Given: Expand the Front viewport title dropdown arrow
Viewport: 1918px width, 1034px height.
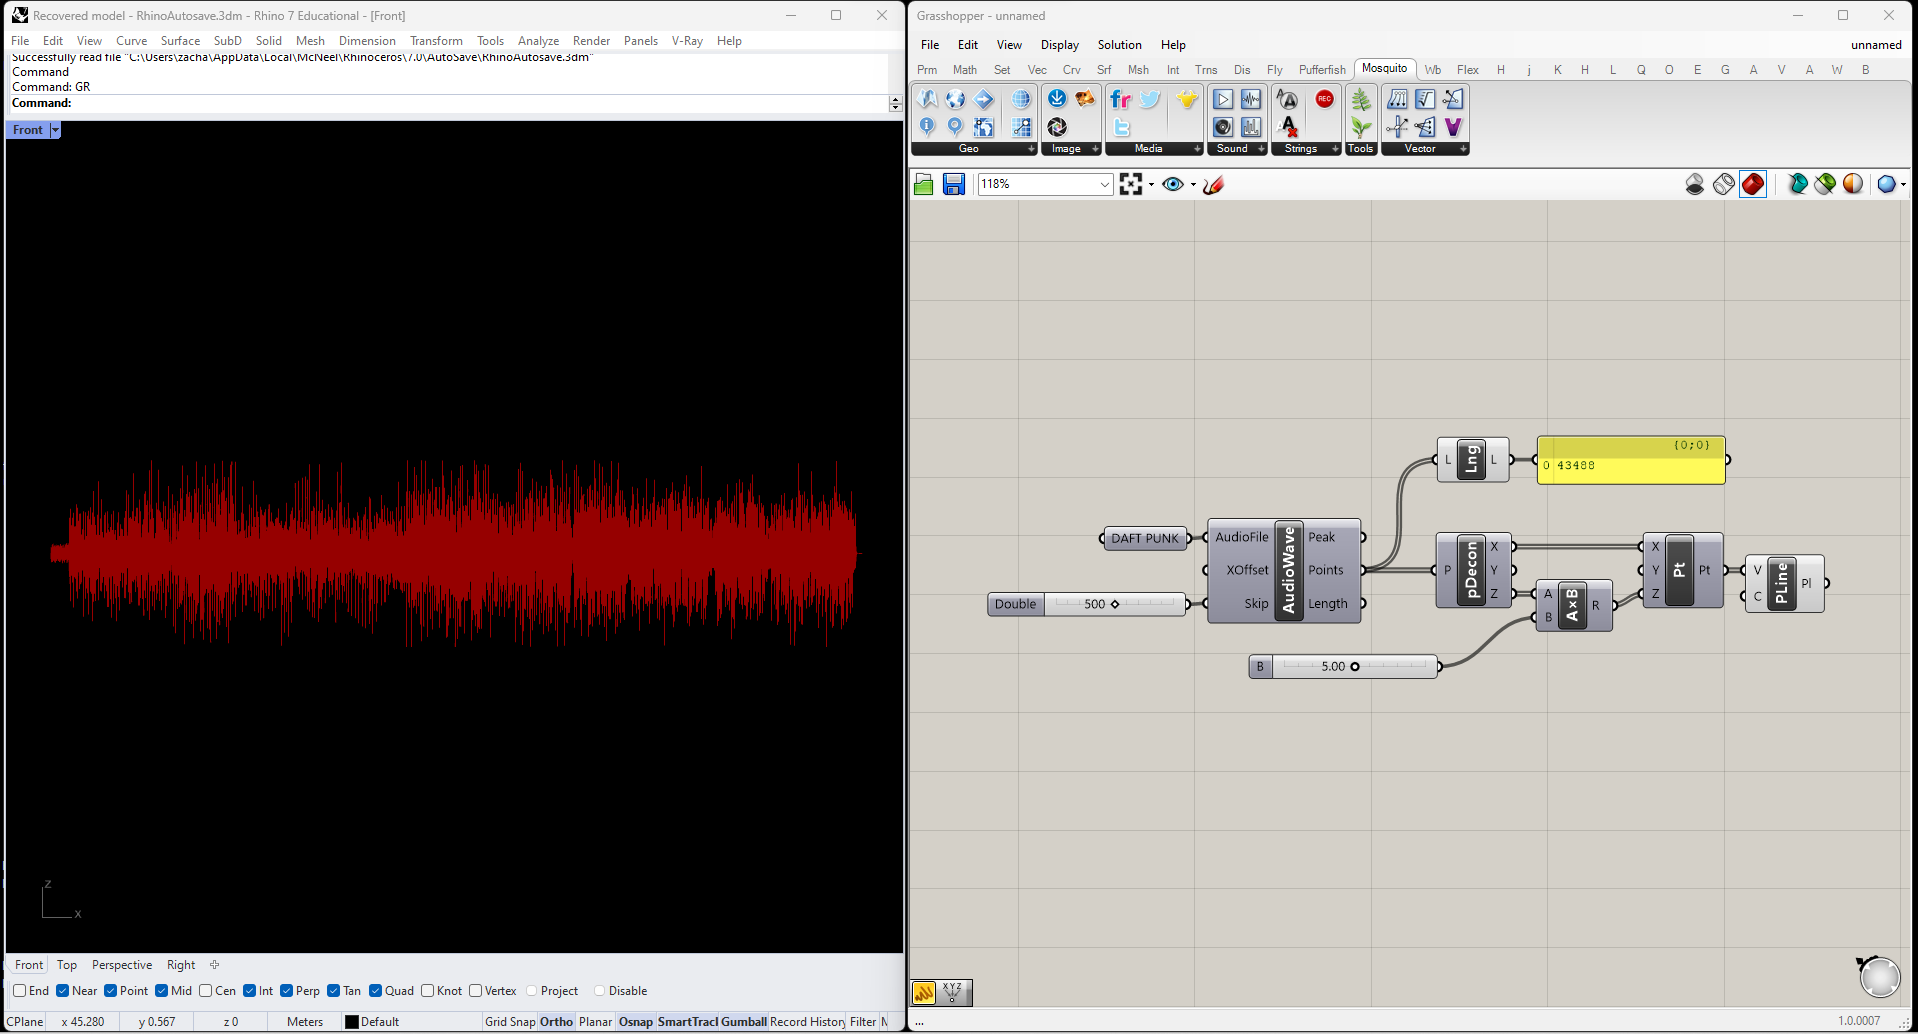Looking at the screenshot, I should (x=55, y=130).
